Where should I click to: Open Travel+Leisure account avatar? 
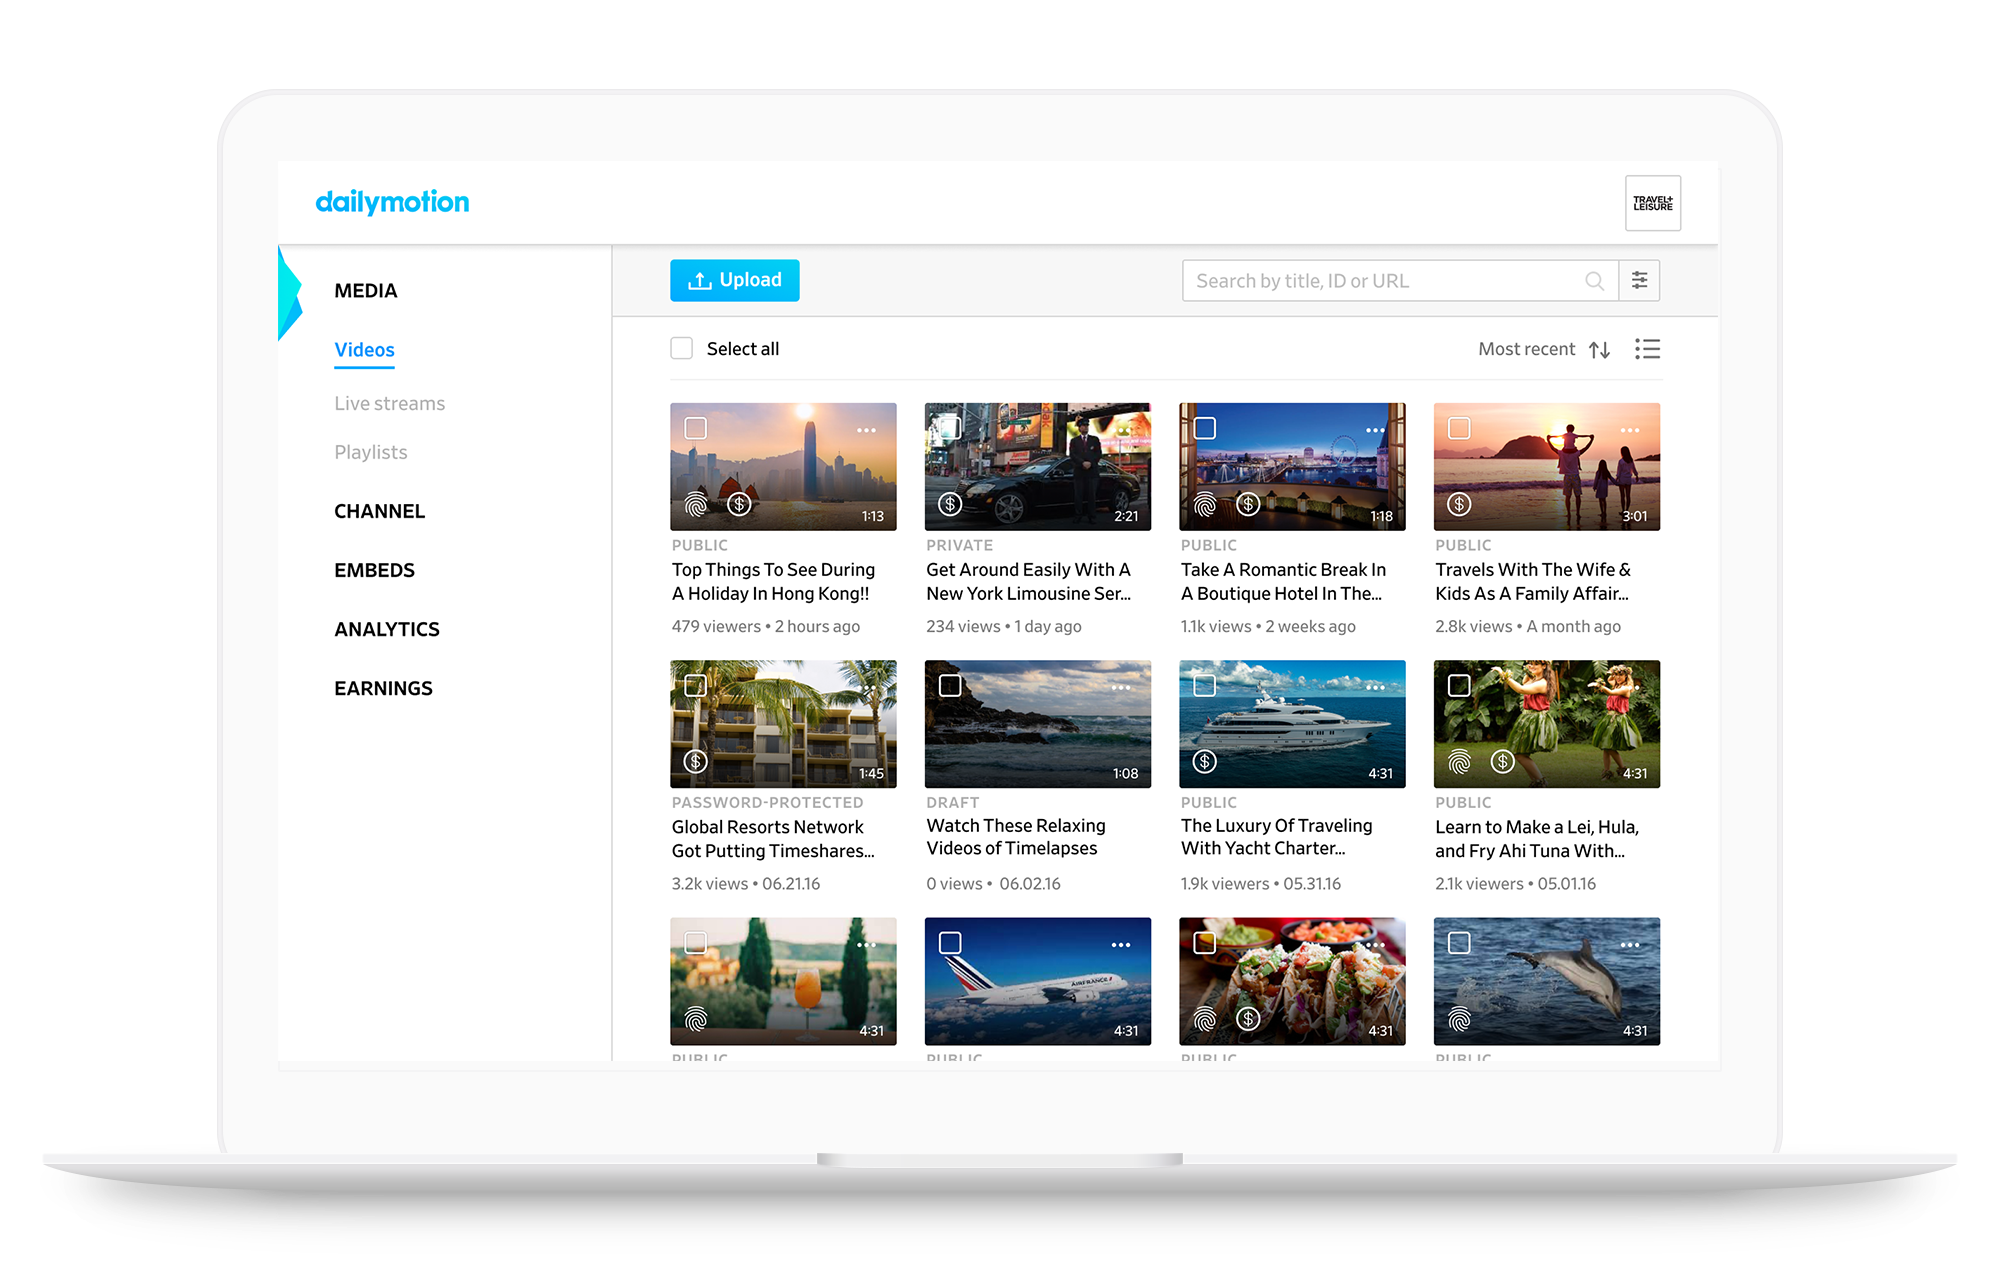pyautogui.click(x=1652, y=204)
